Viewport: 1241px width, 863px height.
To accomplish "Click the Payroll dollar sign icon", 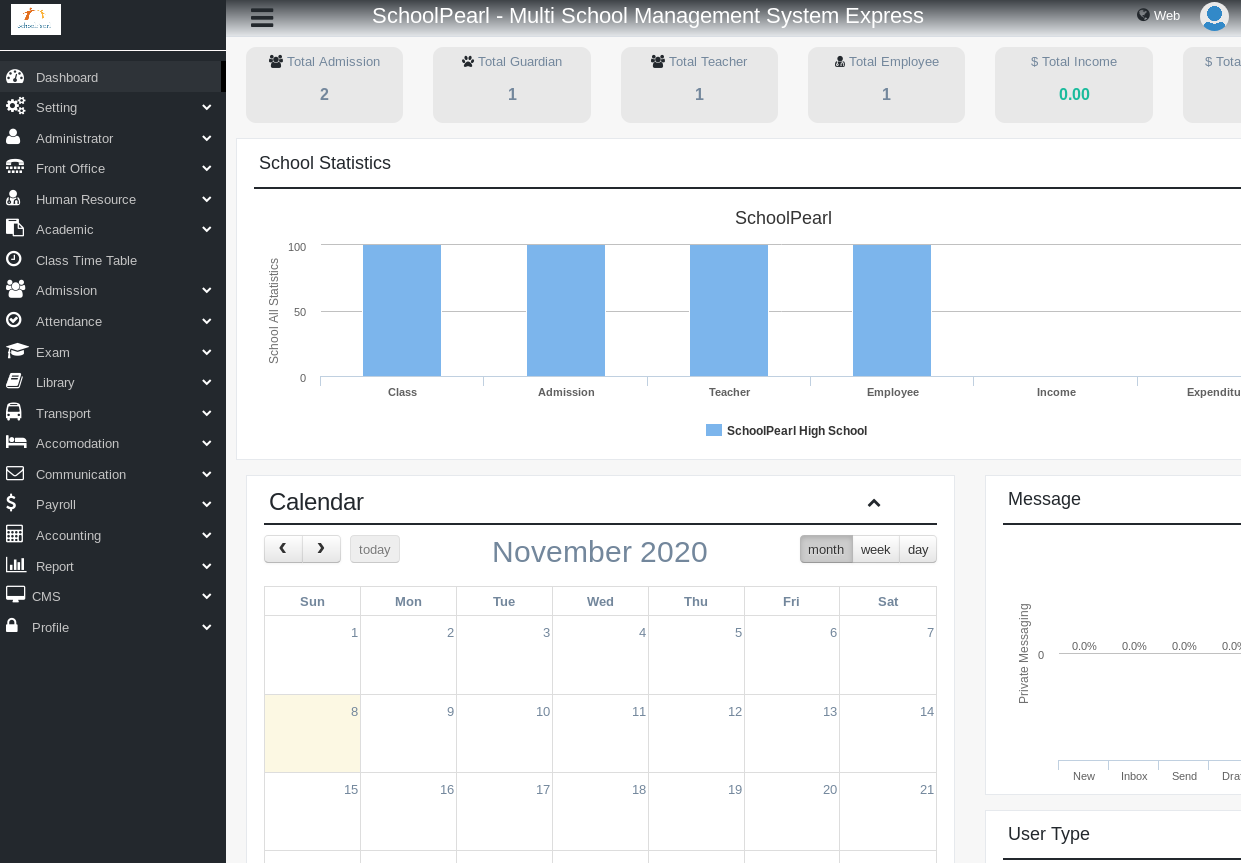I will pos(11,504).
